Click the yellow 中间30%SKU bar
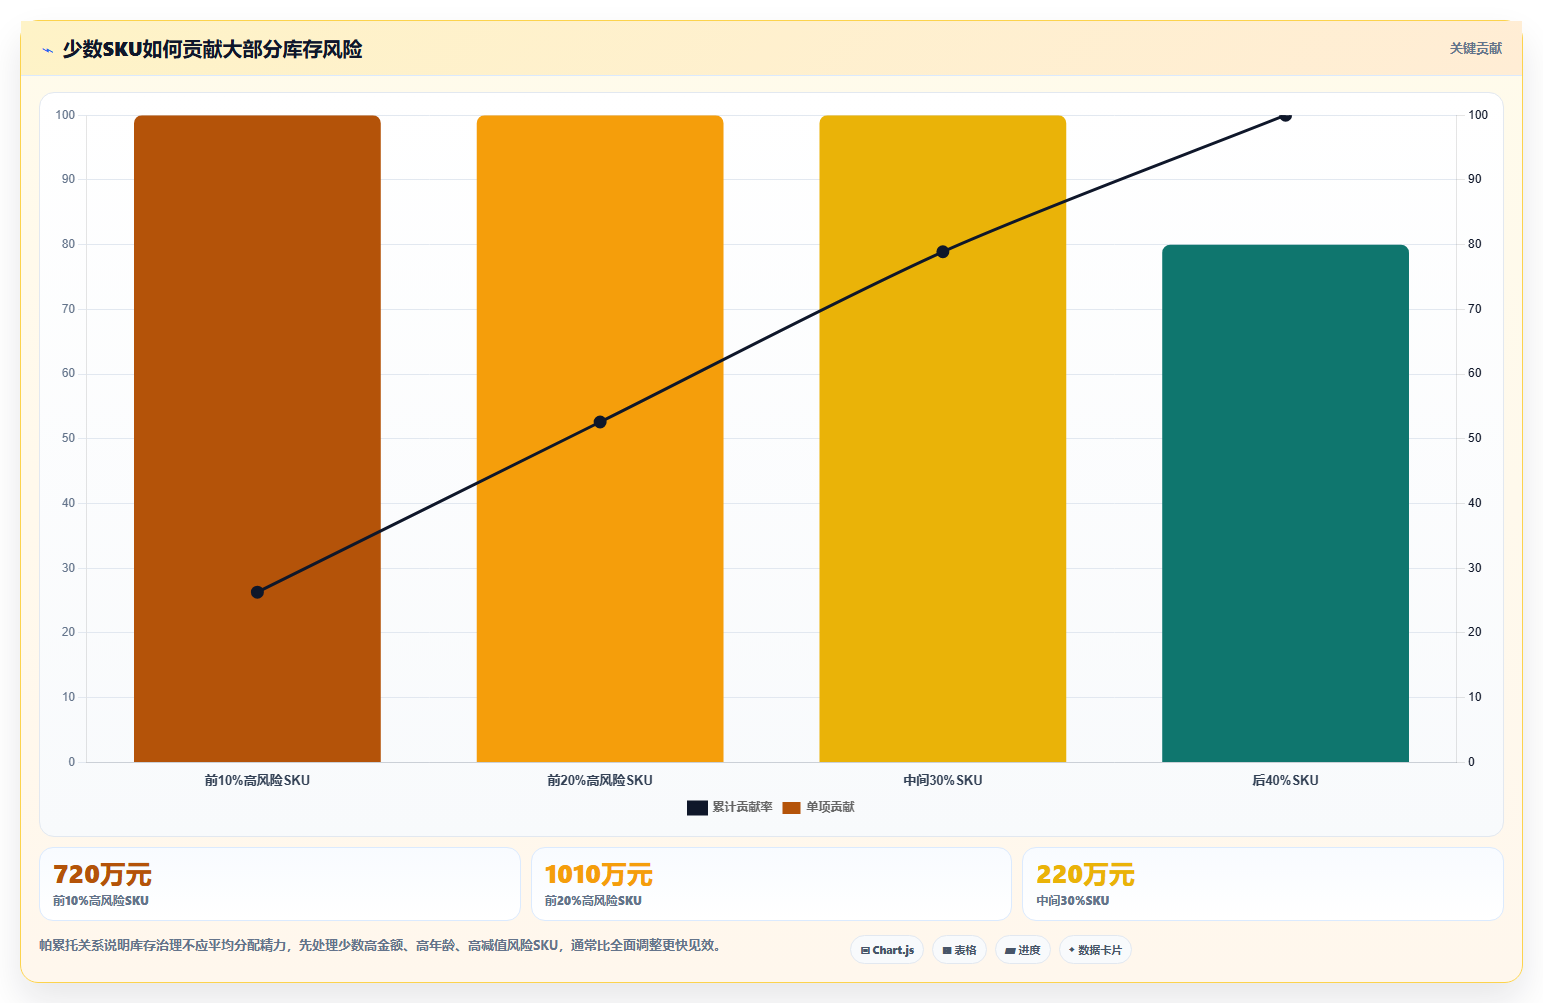 (x=943, y=438)
